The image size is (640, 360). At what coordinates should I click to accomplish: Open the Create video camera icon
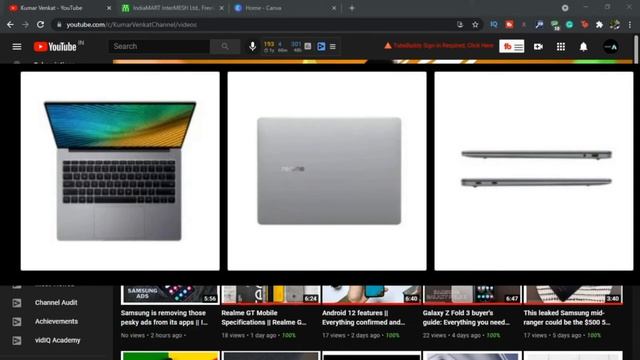(538, 47)
